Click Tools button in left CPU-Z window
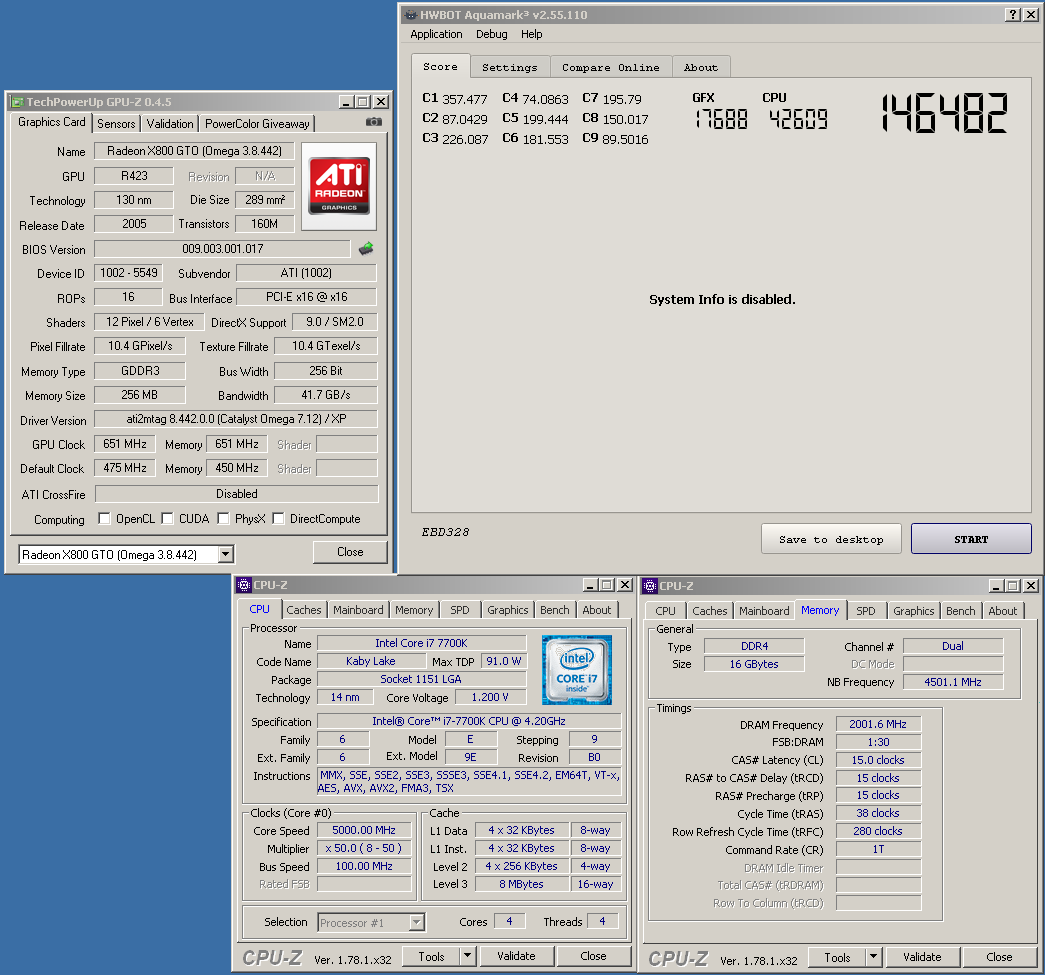Image resolution: width=1045 pixels, height=975 pixels. coord(431,956)
